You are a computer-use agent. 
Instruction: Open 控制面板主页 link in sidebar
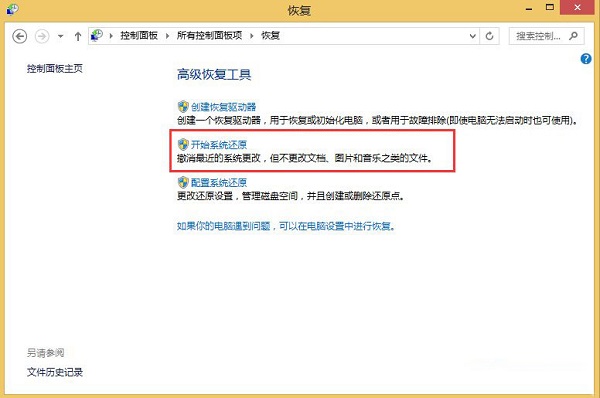55,69
